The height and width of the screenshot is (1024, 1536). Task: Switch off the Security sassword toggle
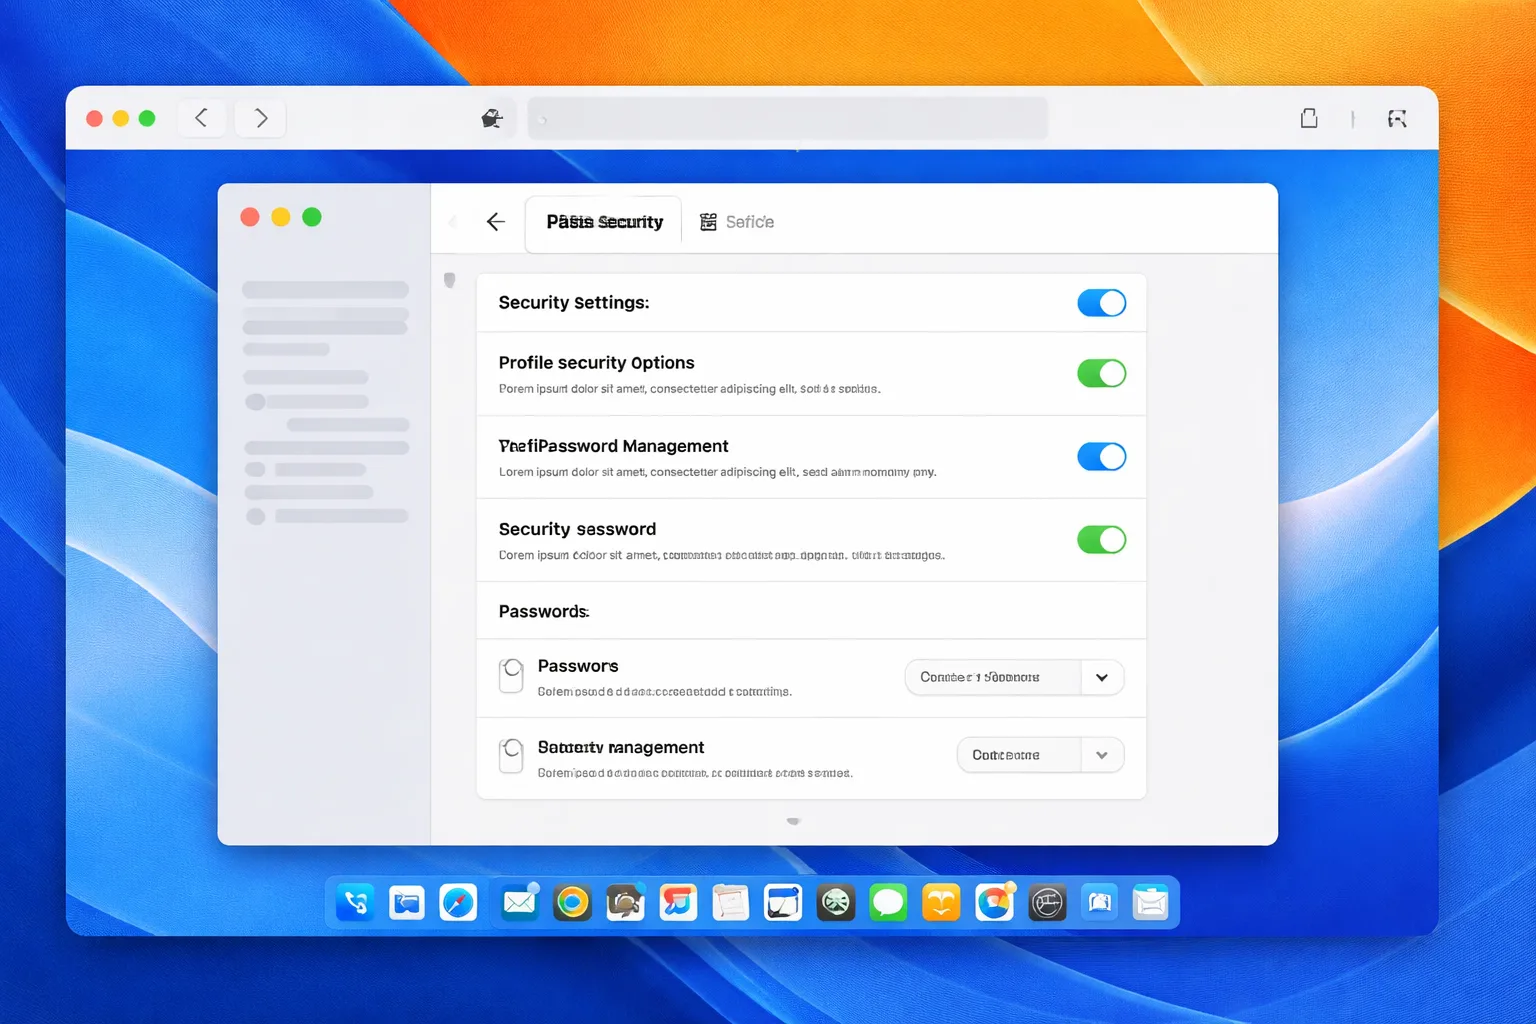(x=1102, y=539)
